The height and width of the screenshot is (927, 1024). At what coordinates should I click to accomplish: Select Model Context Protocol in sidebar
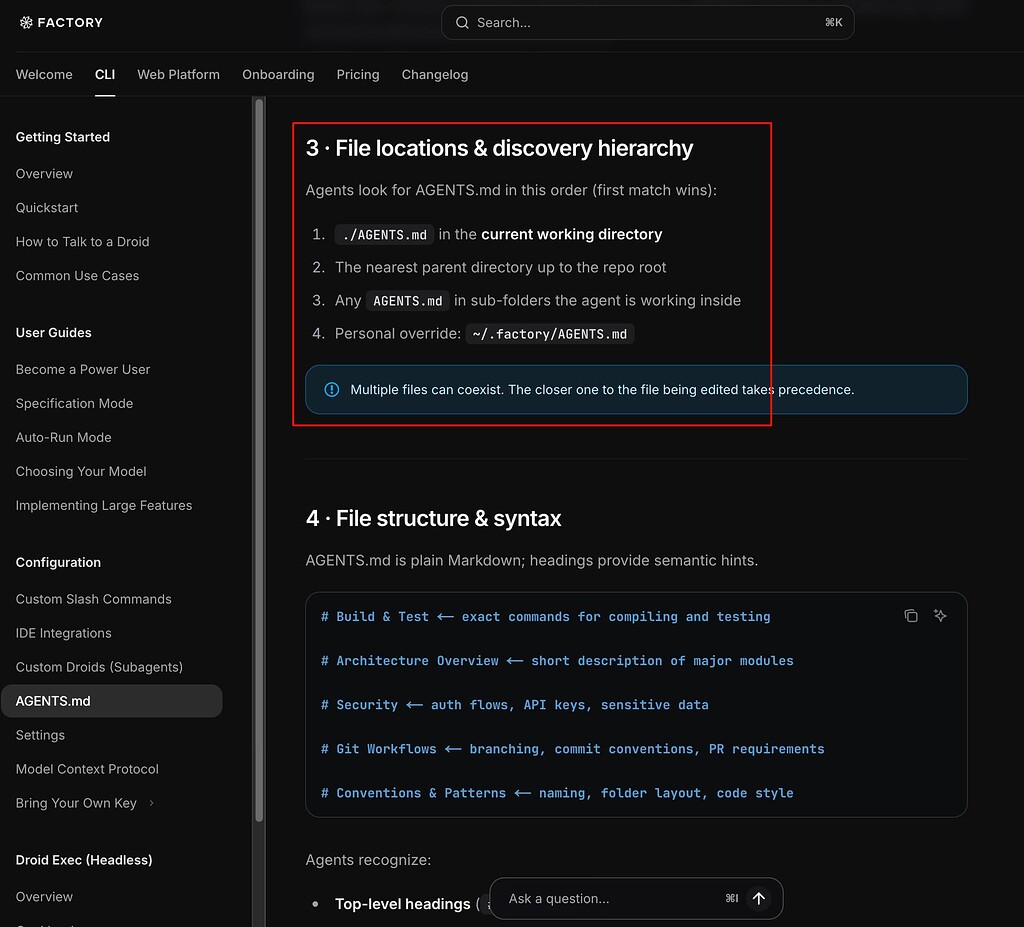87,769
